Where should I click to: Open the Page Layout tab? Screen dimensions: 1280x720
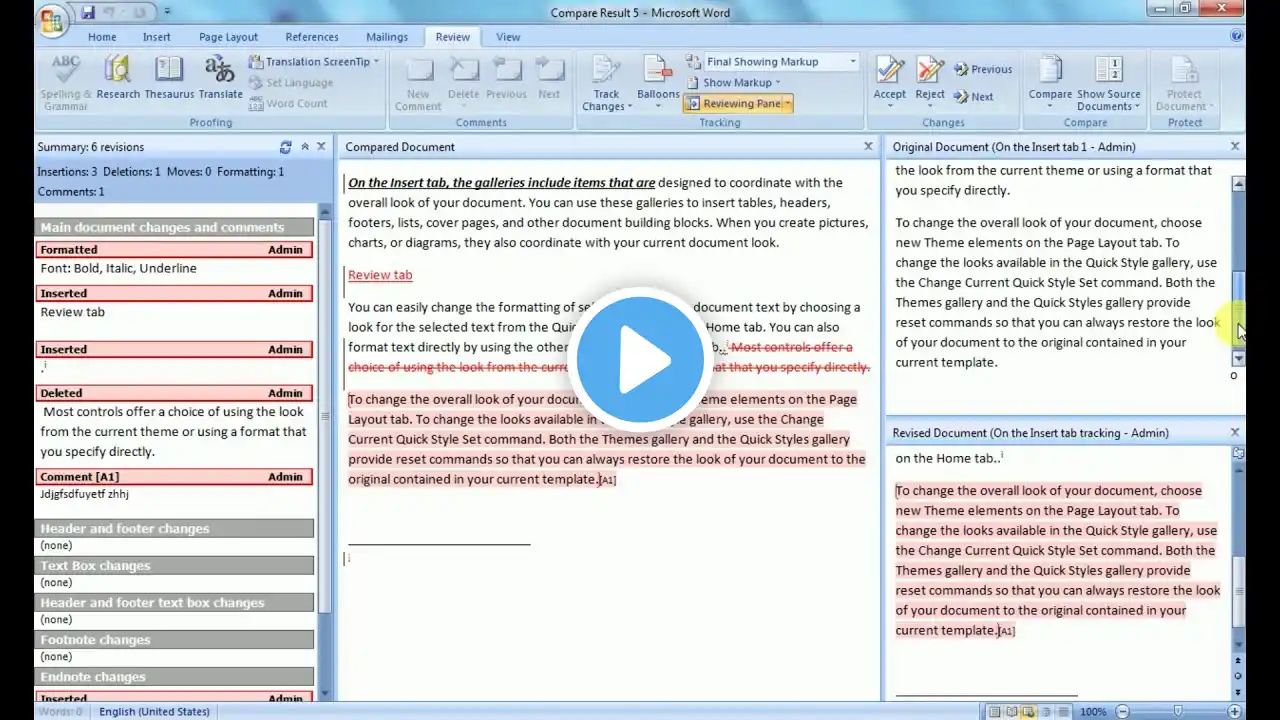tap(228, 37)
